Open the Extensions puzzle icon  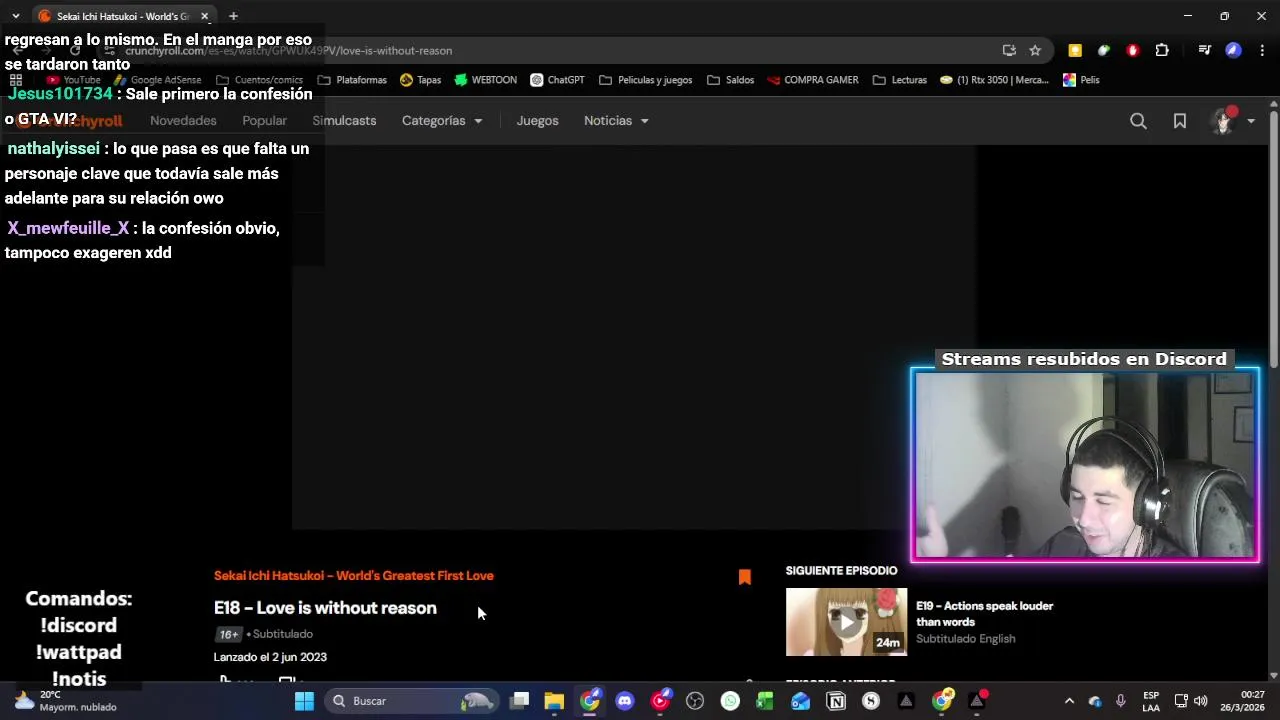tap(1162, 51)
